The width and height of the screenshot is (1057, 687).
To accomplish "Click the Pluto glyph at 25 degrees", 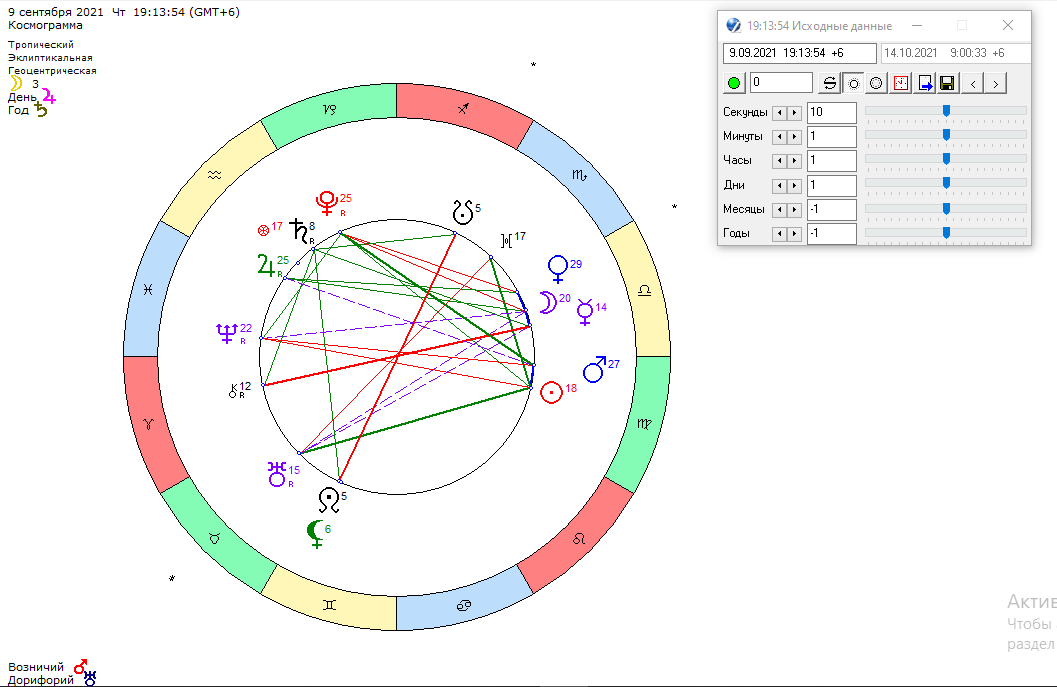I will 327,203.
